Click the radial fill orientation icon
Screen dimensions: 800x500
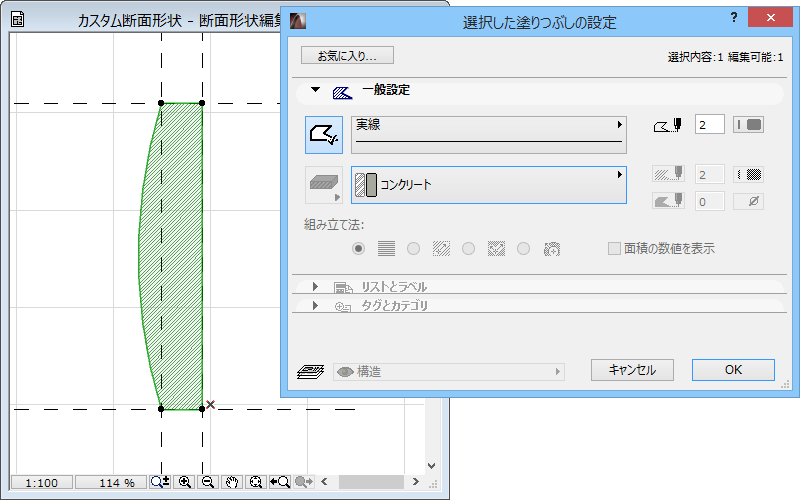pos(552,249)
